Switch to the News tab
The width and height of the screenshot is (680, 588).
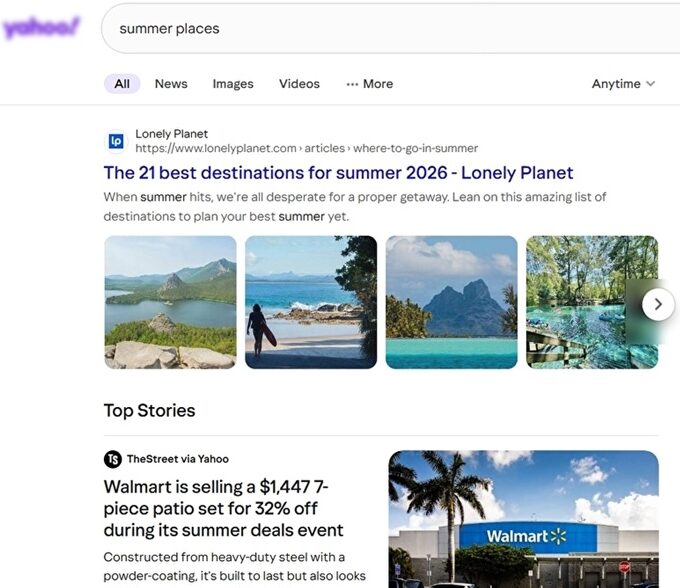tap(171, 84)
